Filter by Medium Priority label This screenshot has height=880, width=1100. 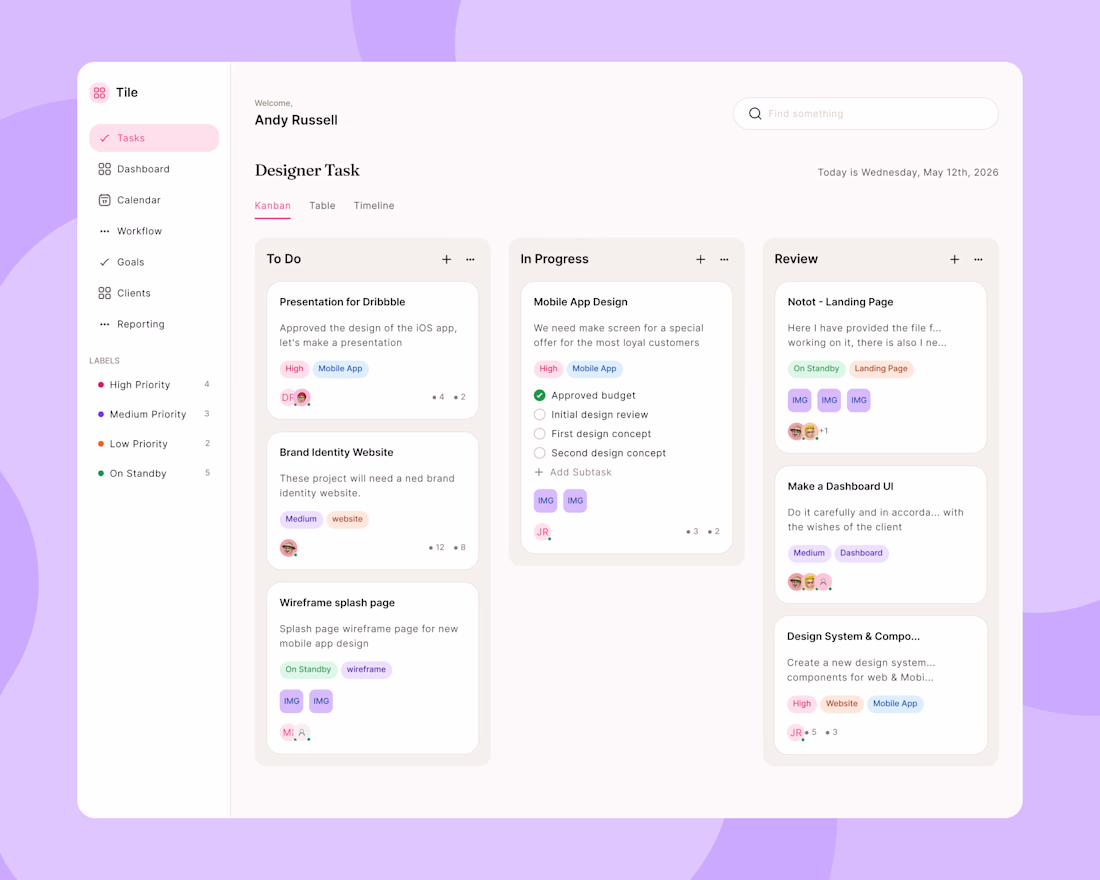(154, 414)
